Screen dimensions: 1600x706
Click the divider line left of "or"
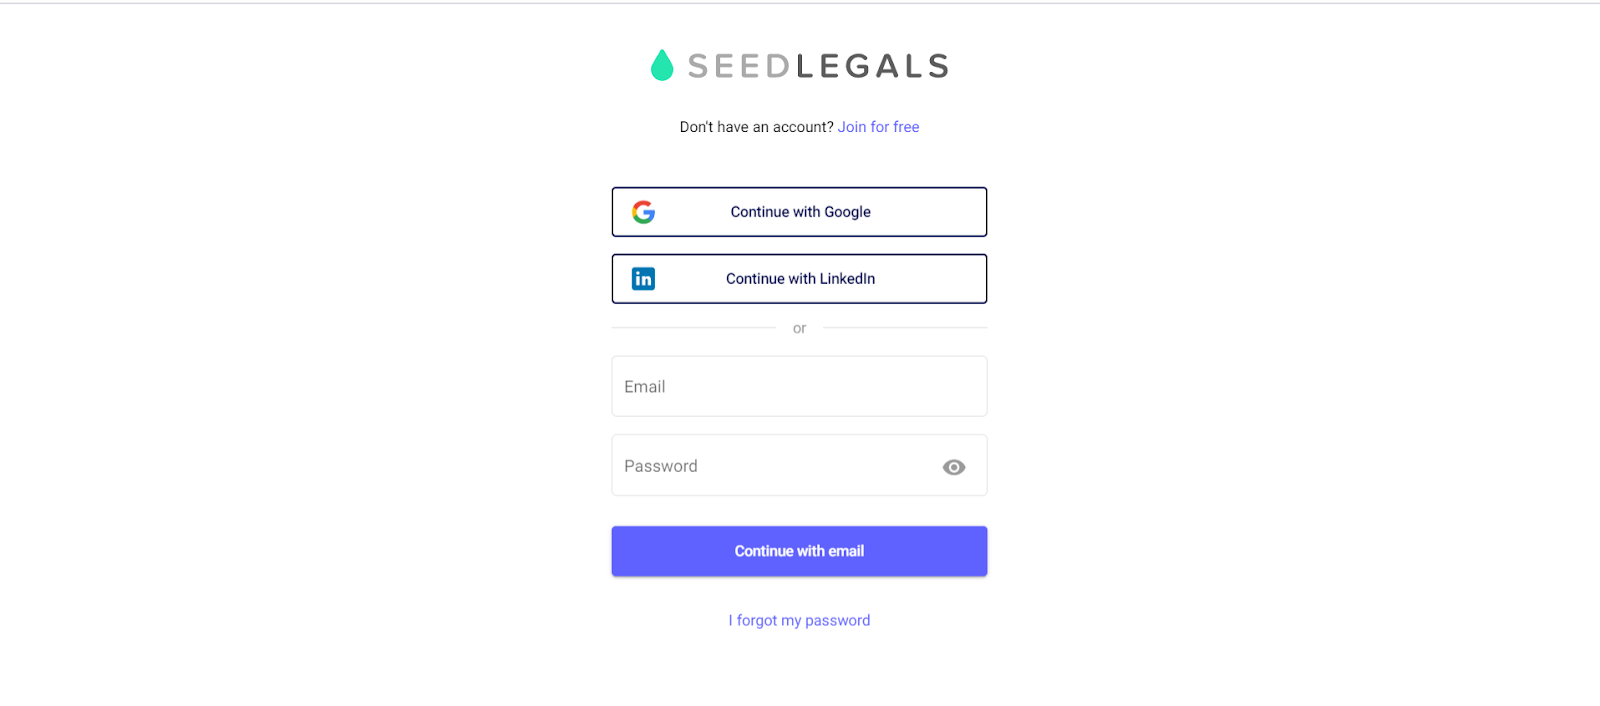click(693, 328)
